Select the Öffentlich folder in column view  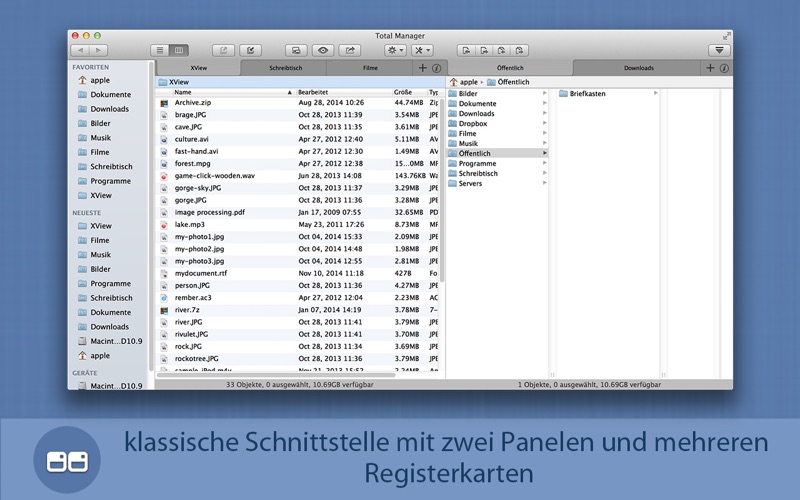[x=497, y=153]
